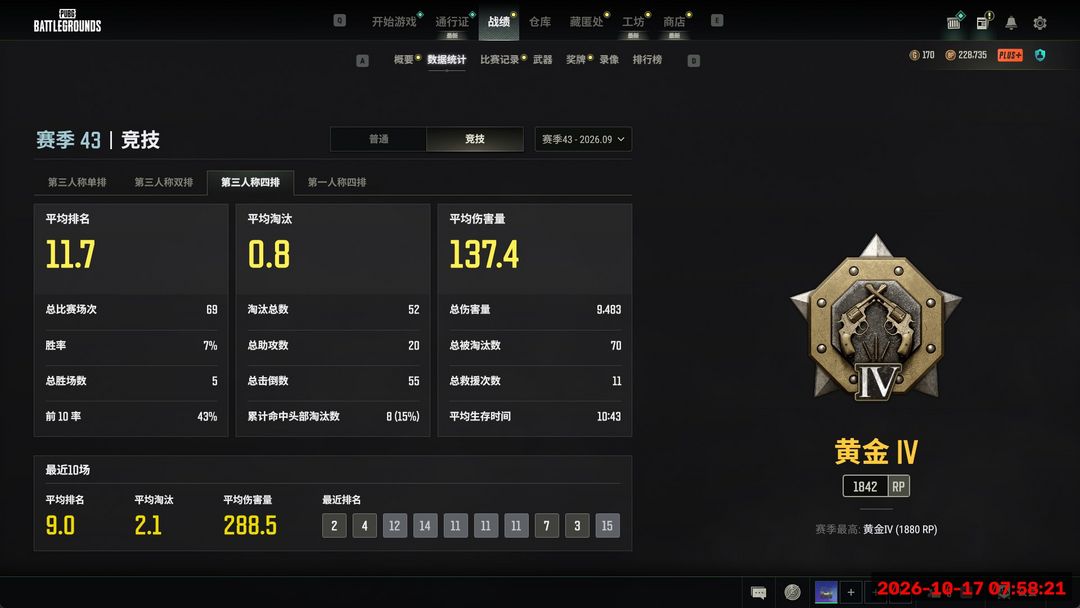Click the D key hint icon
Screen dimensions: 1080x608
(694, 61)
